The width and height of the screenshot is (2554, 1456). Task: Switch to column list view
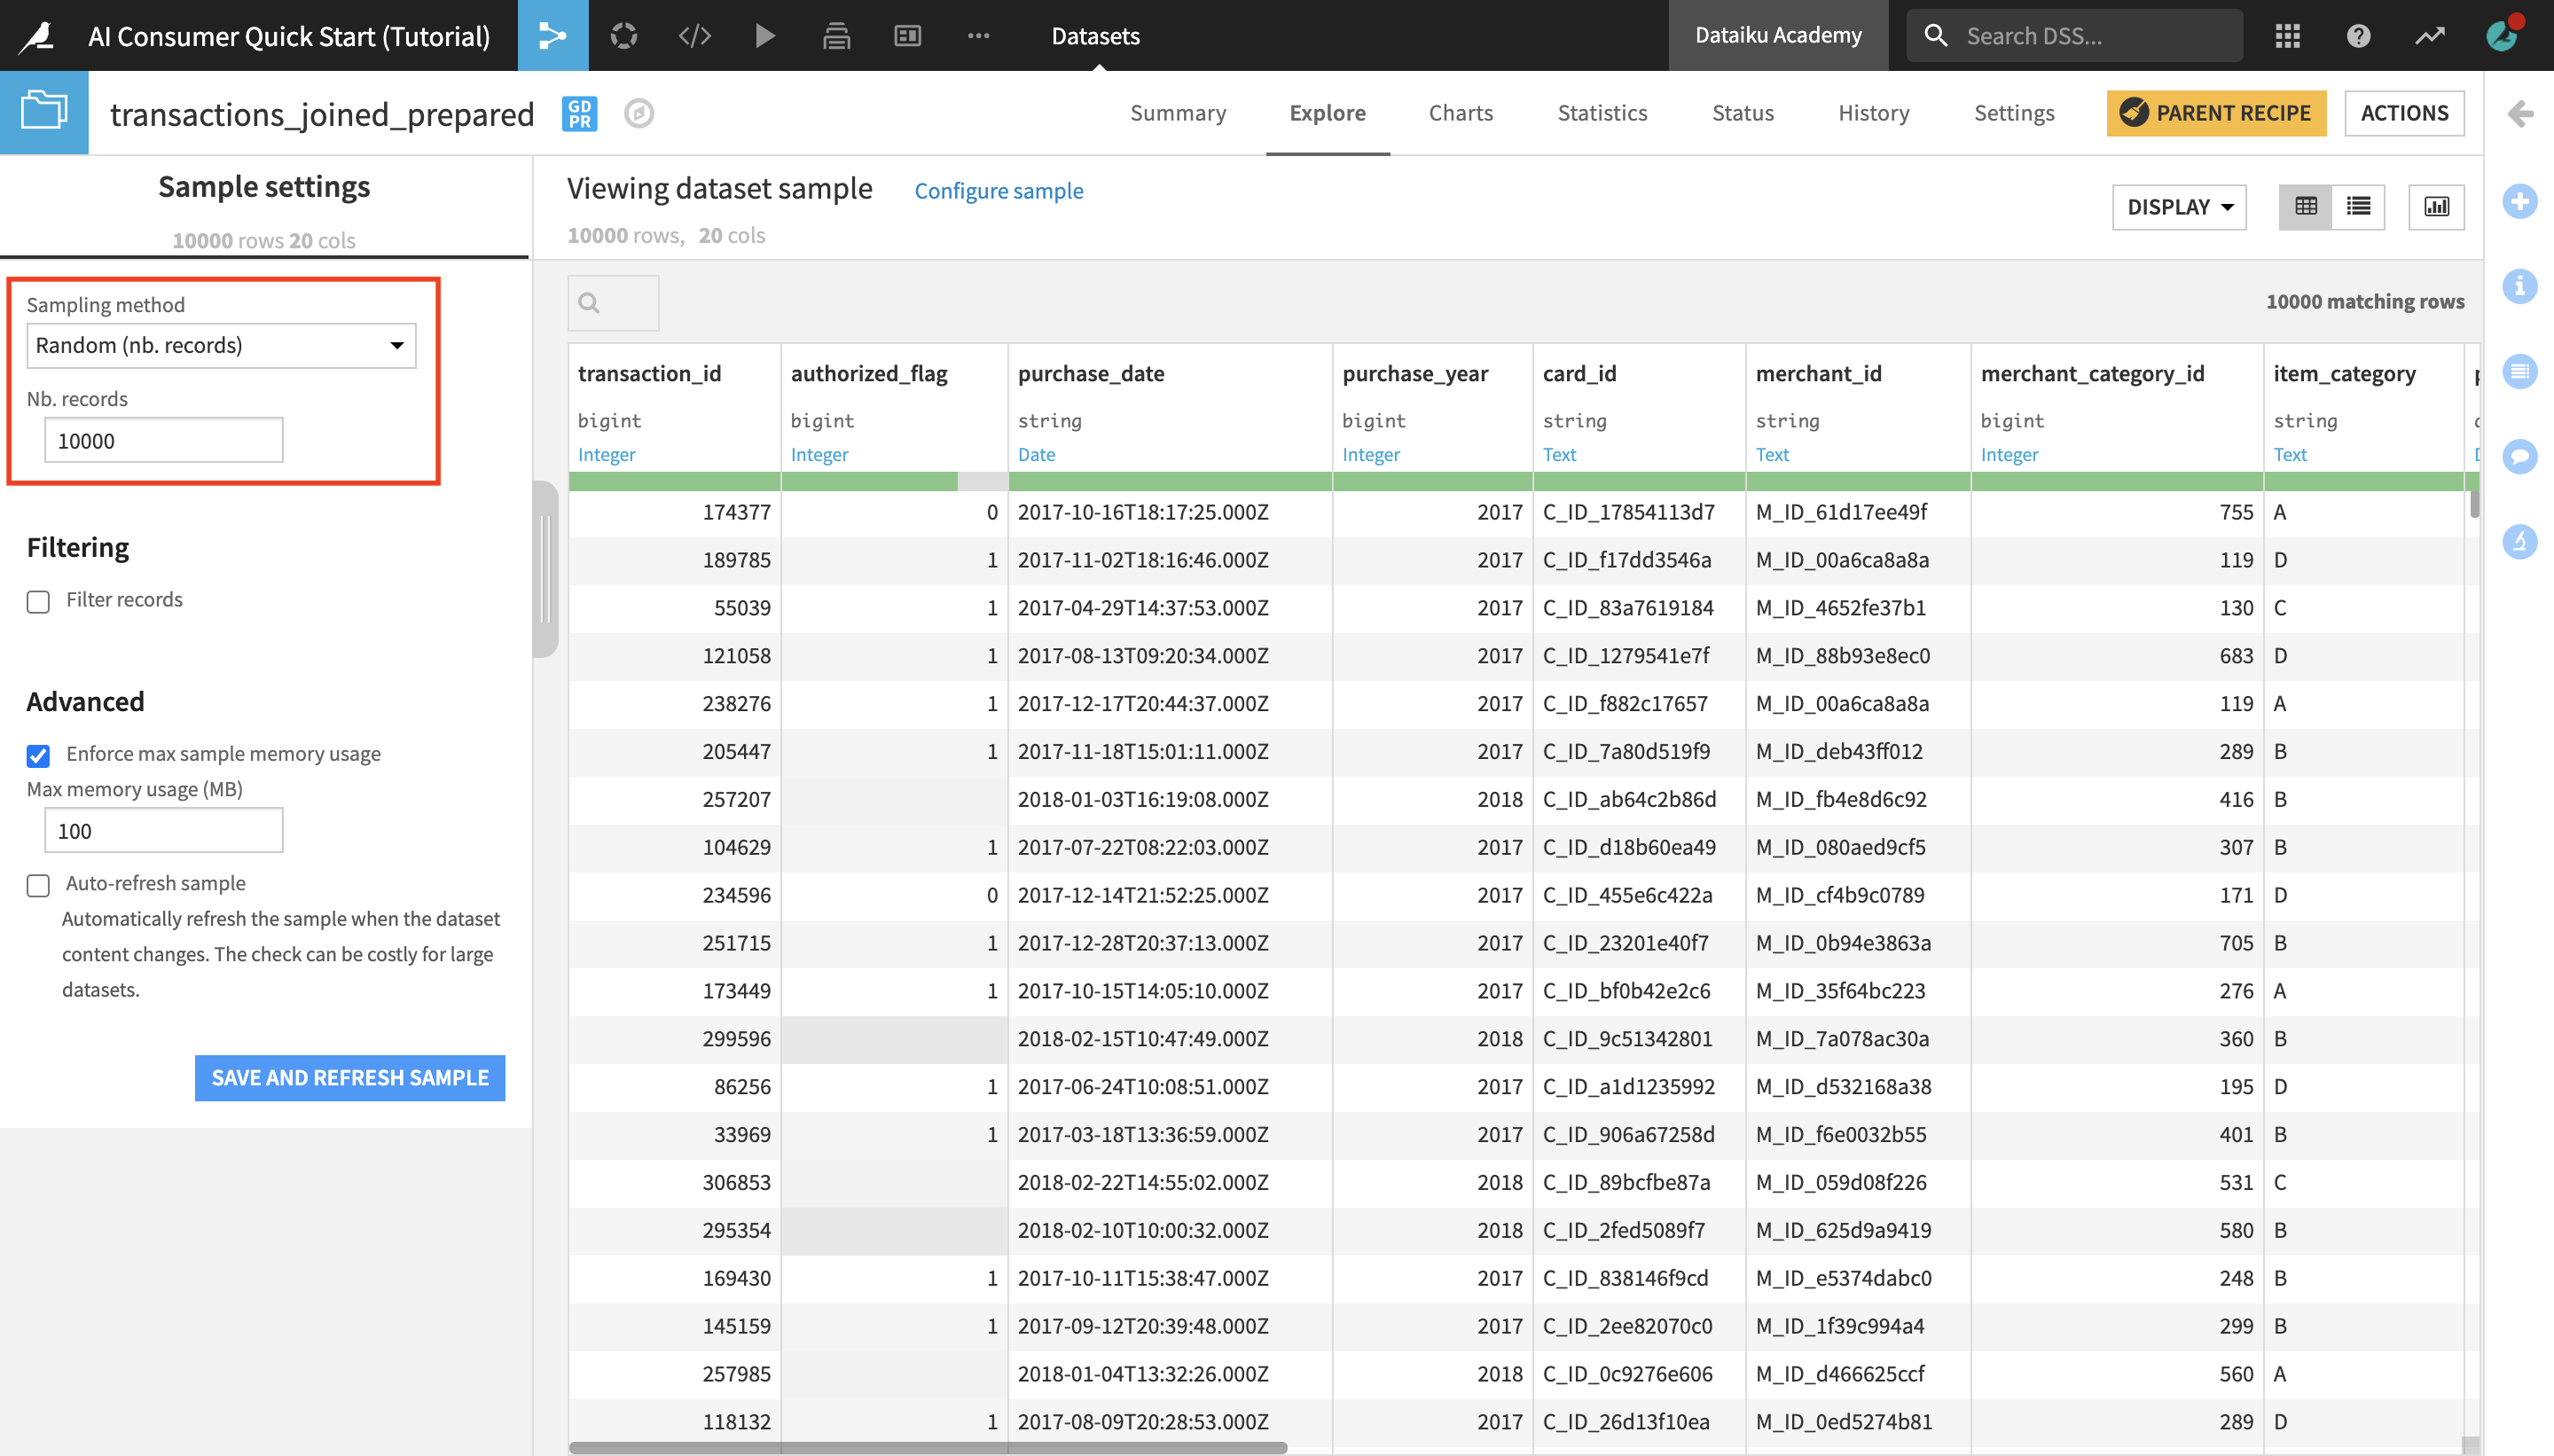(x=2358, y=207)
